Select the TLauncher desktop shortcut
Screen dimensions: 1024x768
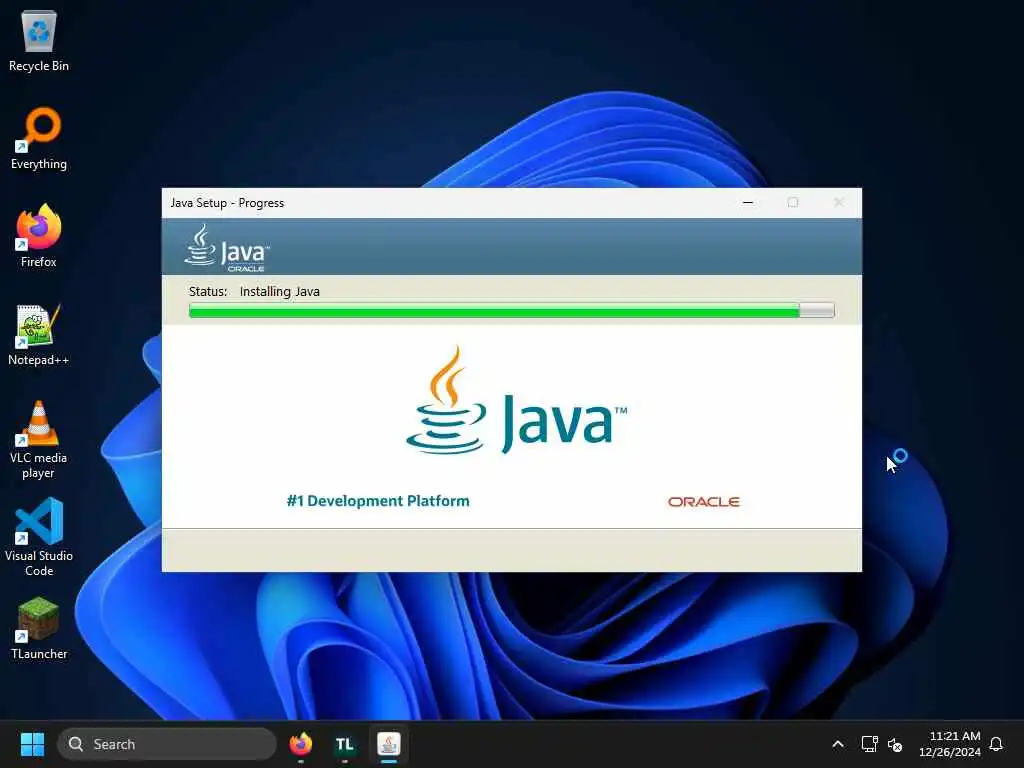[39, 628]
